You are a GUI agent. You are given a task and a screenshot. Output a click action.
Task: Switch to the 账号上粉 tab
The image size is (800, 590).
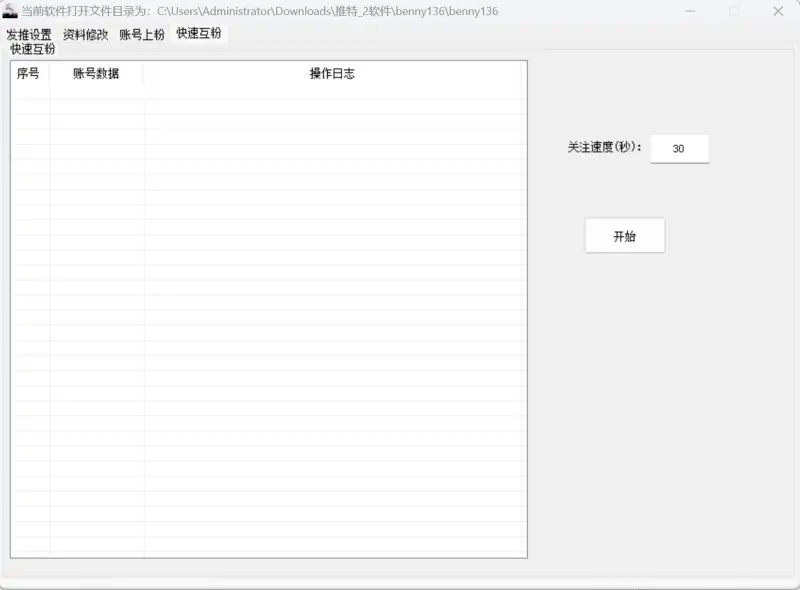[141, 33]
